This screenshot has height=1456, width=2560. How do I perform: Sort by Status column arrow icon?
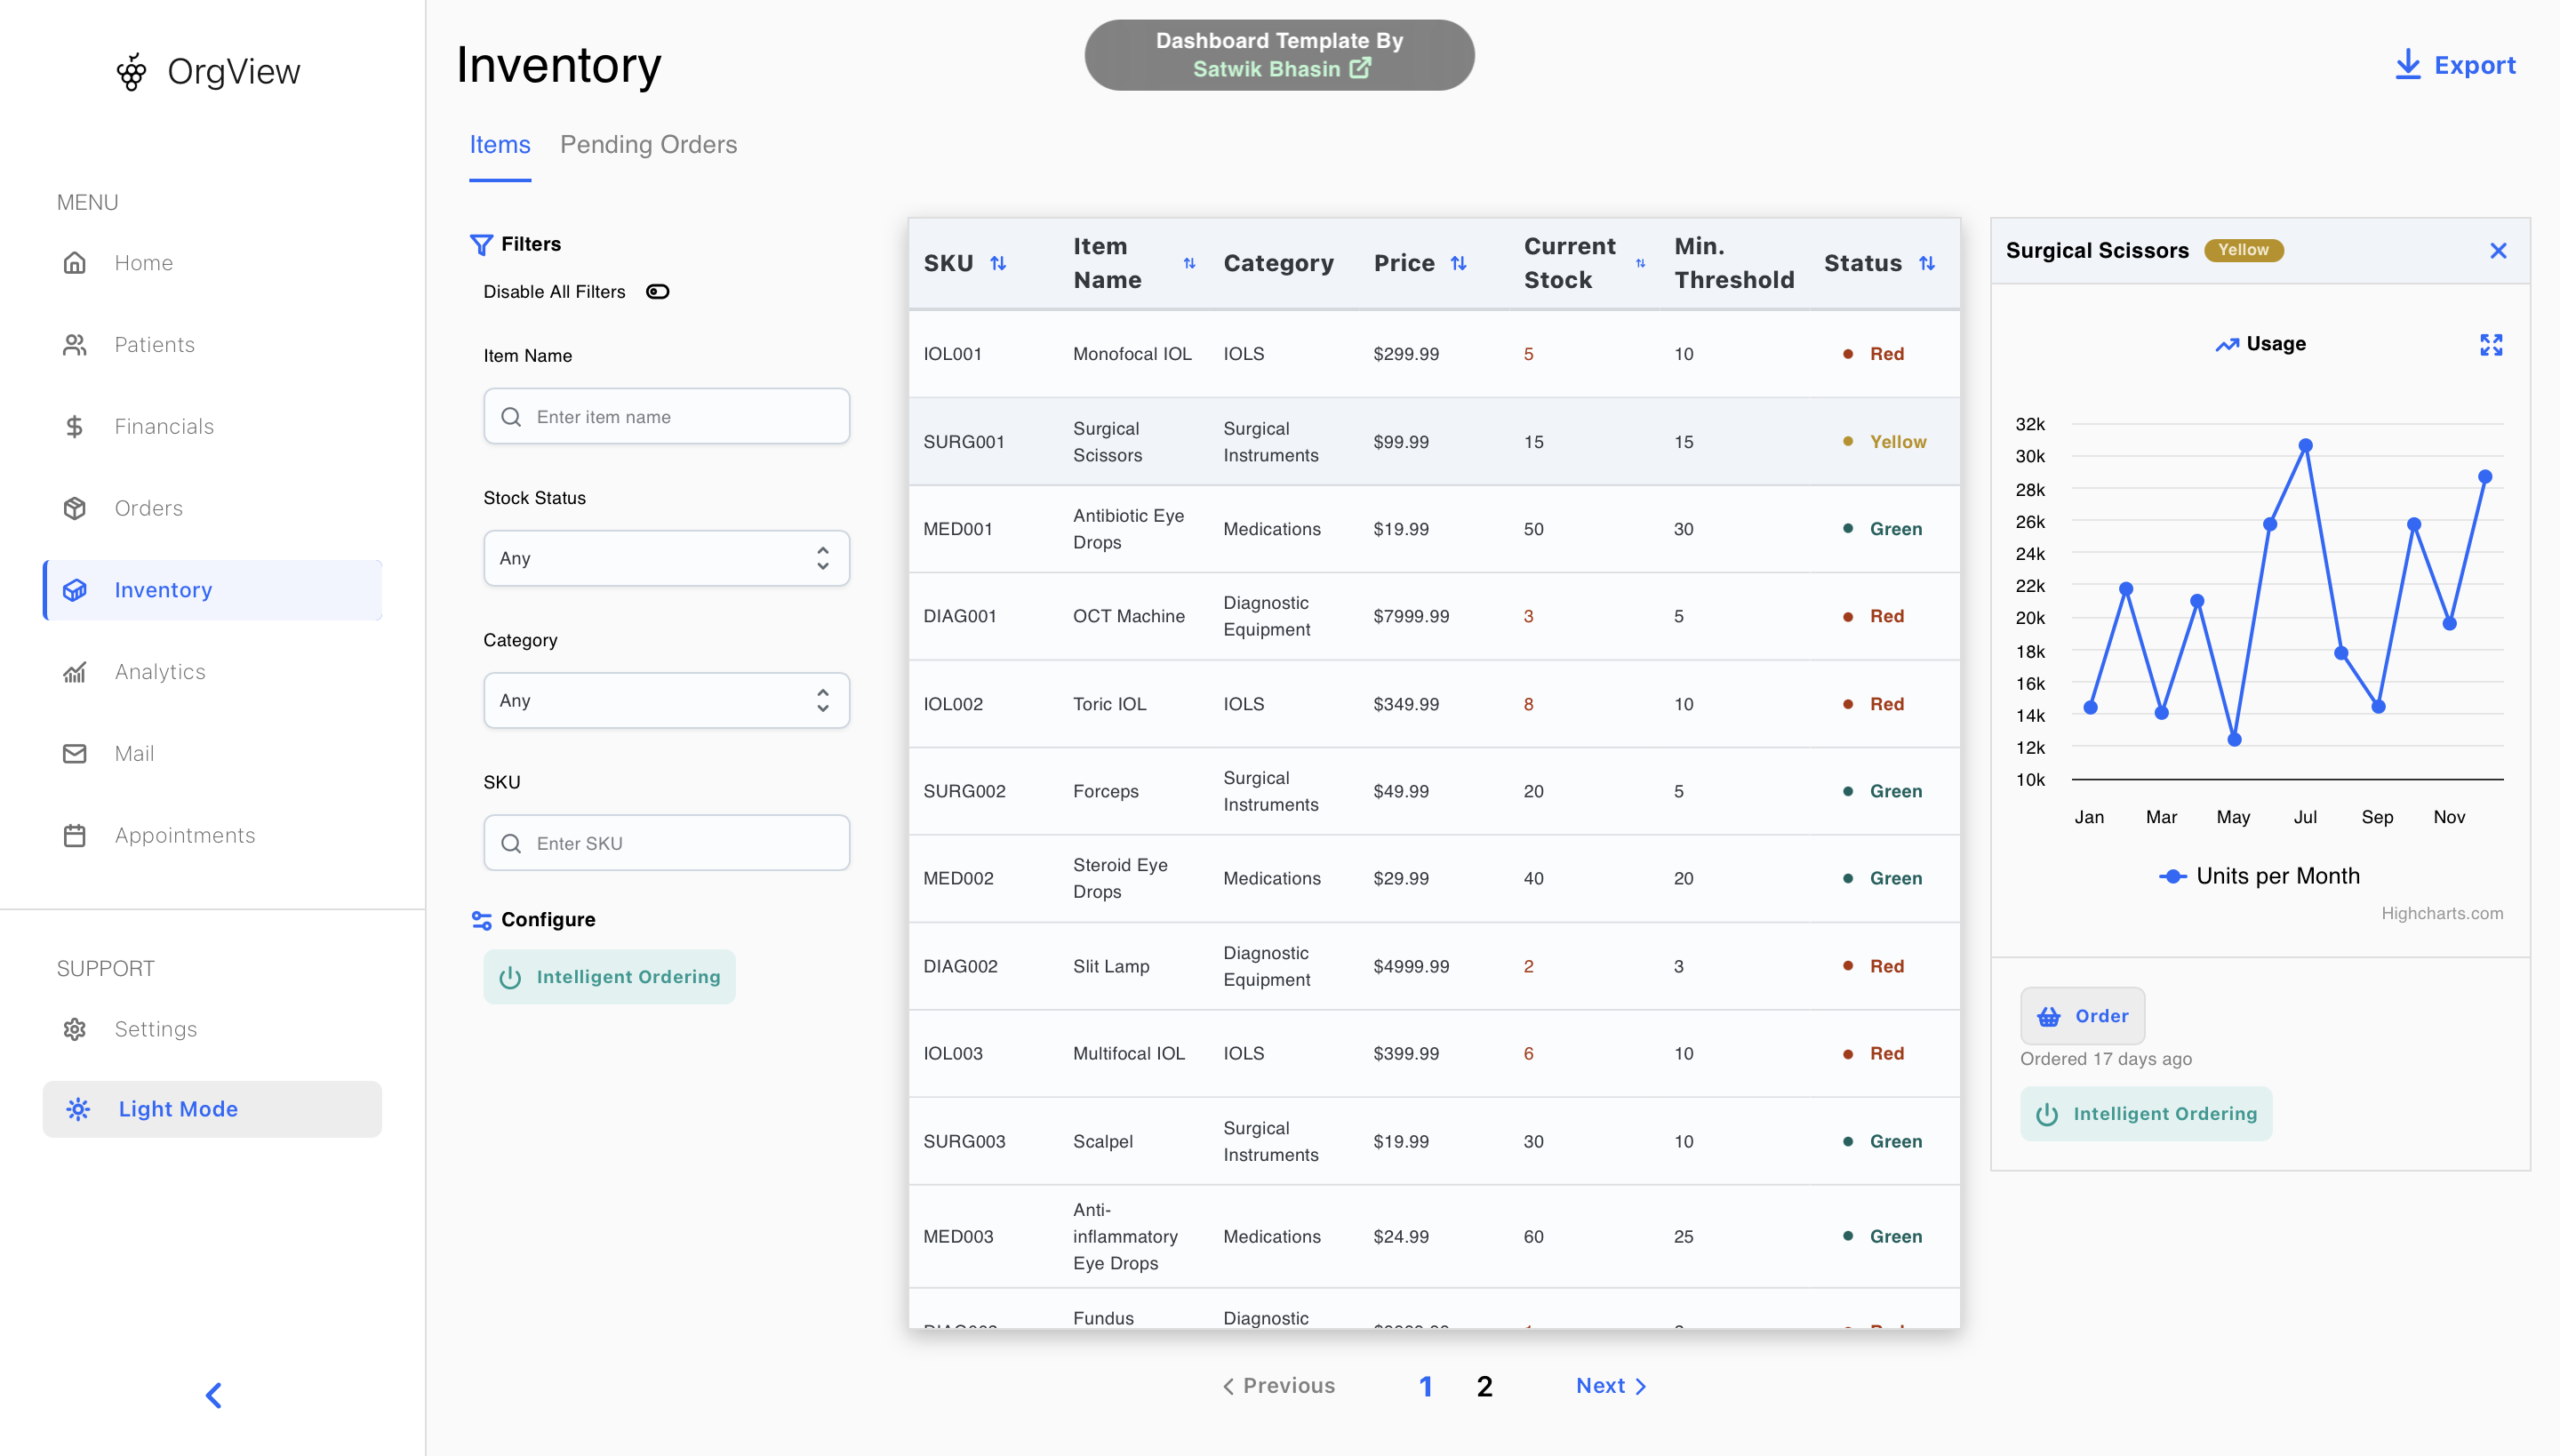pyautogui.click(x=1926, y=263)
